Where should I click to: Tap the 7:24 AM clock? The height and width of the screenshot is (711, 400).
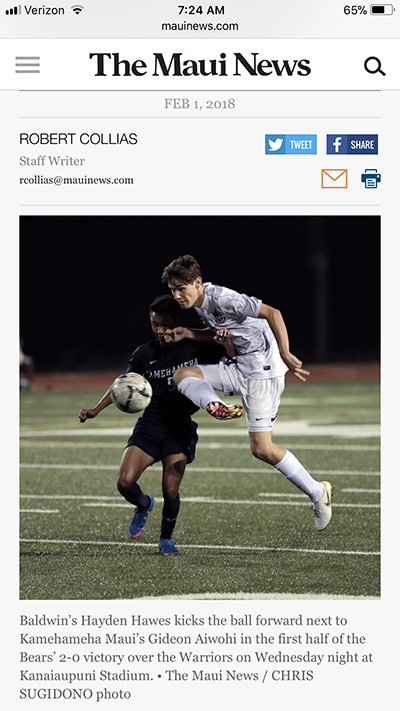coord(200,10)
